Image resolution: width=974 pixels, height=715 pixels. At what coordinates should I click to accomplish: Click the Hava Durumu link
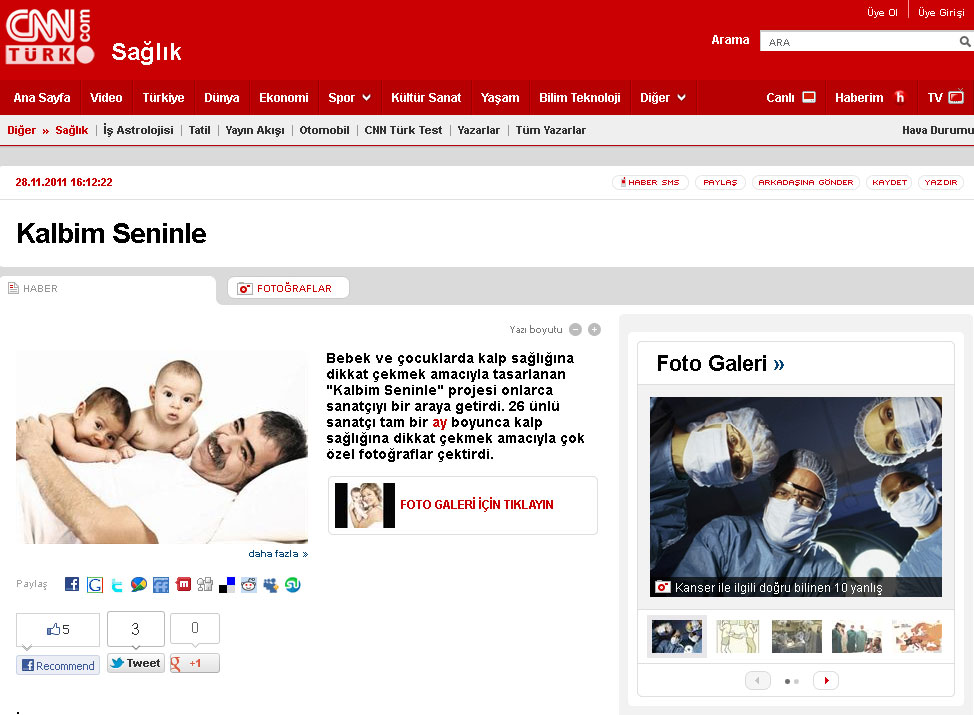pyautogui.click(x=937, y=130)
